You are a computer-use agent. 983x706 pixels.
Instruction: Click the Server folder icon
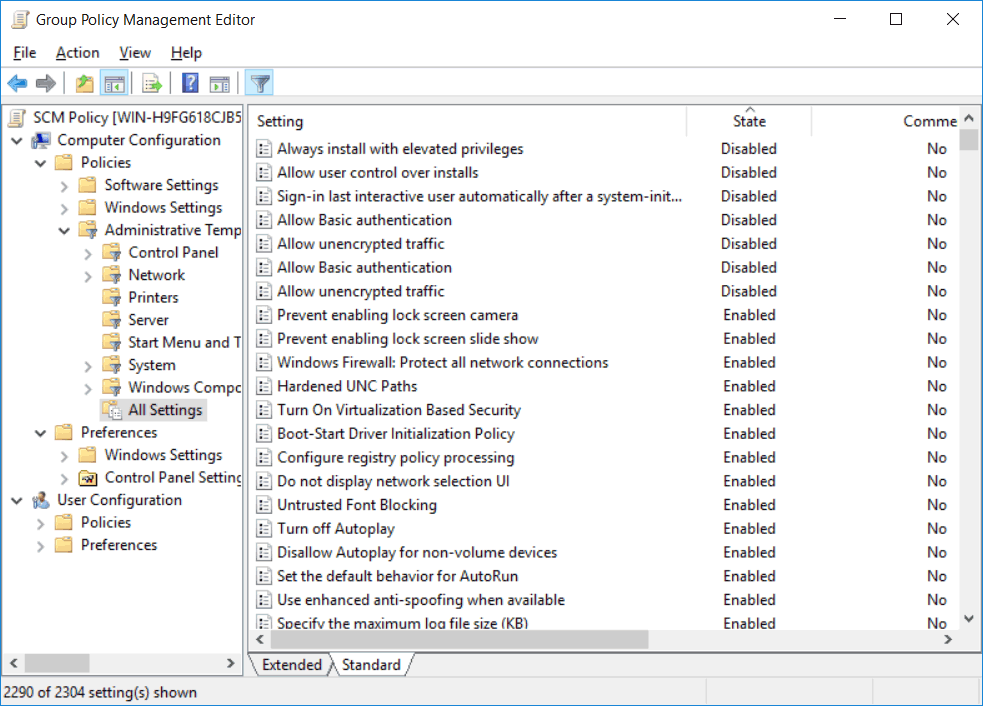click(112, 319)
